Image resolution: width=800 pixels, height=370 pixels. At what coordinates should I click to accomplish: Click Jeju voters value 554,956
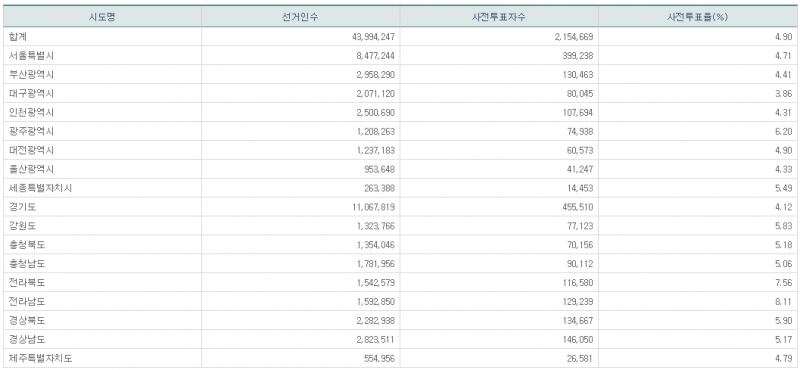coord(379,358)
